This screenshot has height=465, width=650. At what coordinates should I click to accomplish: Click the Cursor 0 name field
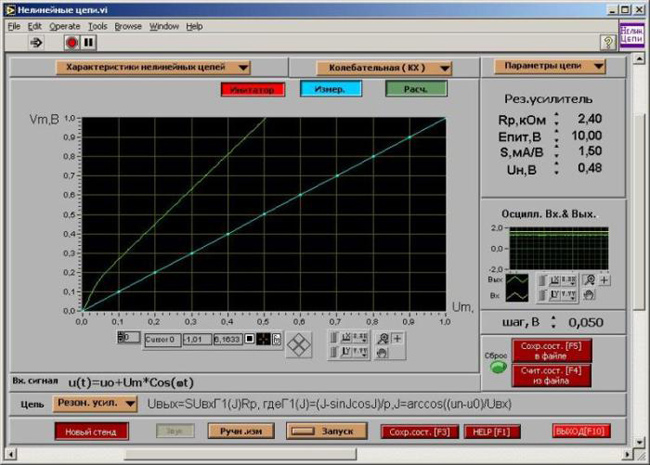(162, 340)
